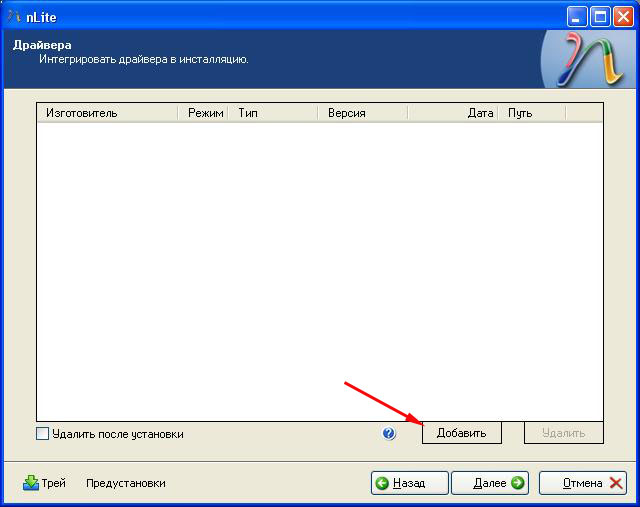
Task: Click the disabled Удалить button
Action: pyautogui.click(x=564, y=433)
